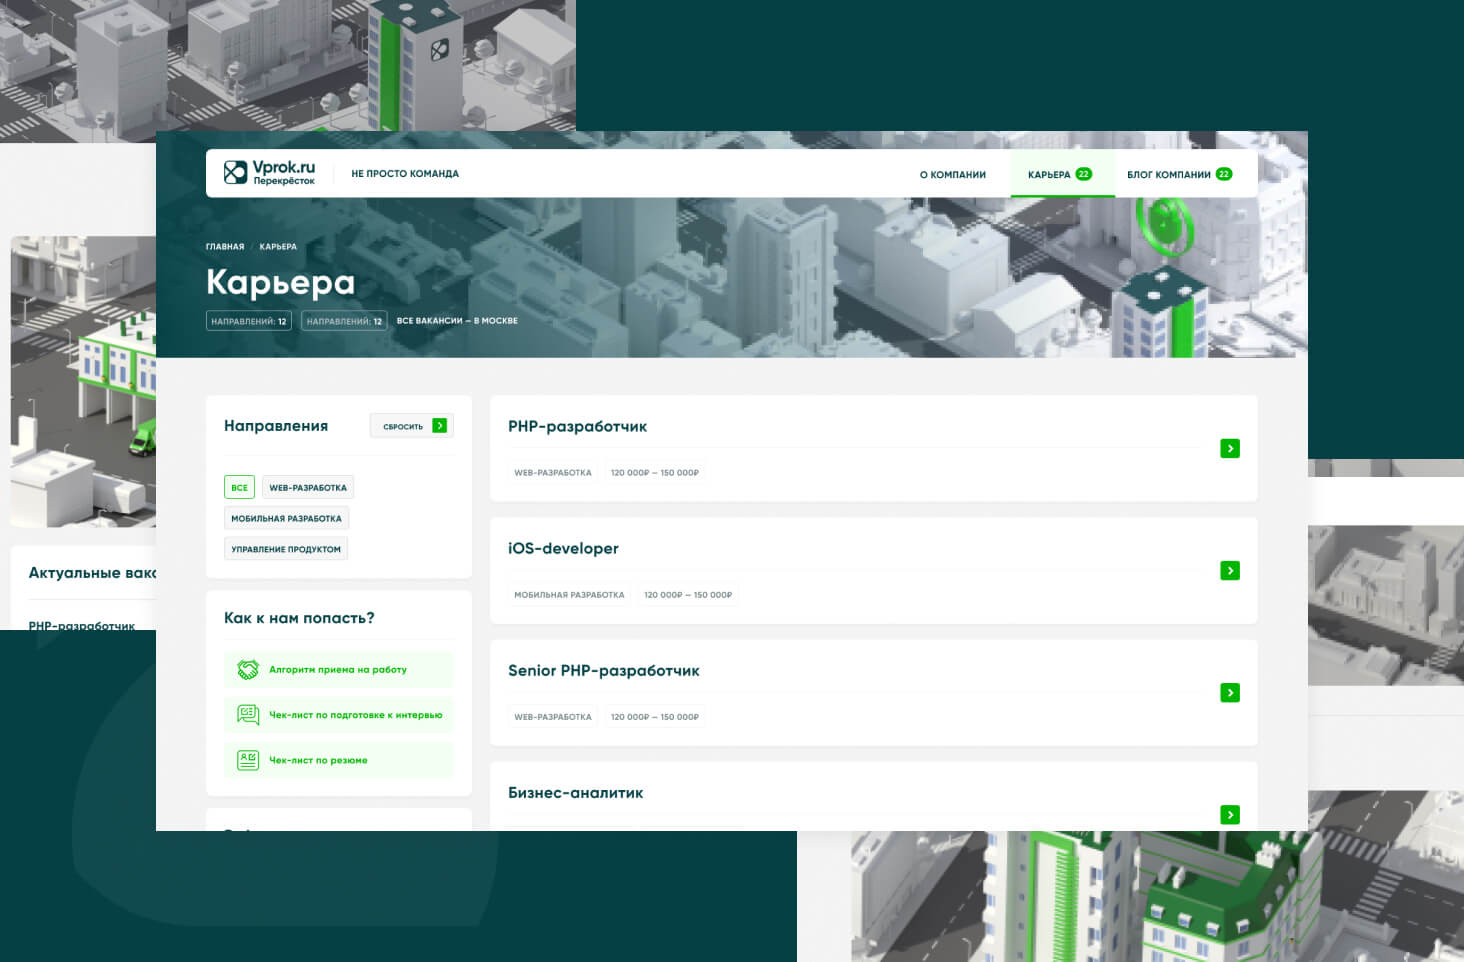Toggle the МОБИЛЬНАЯ РАЗРАБОТКА direction filter
The image size is (1464, 962).
(x=286, y=519)
